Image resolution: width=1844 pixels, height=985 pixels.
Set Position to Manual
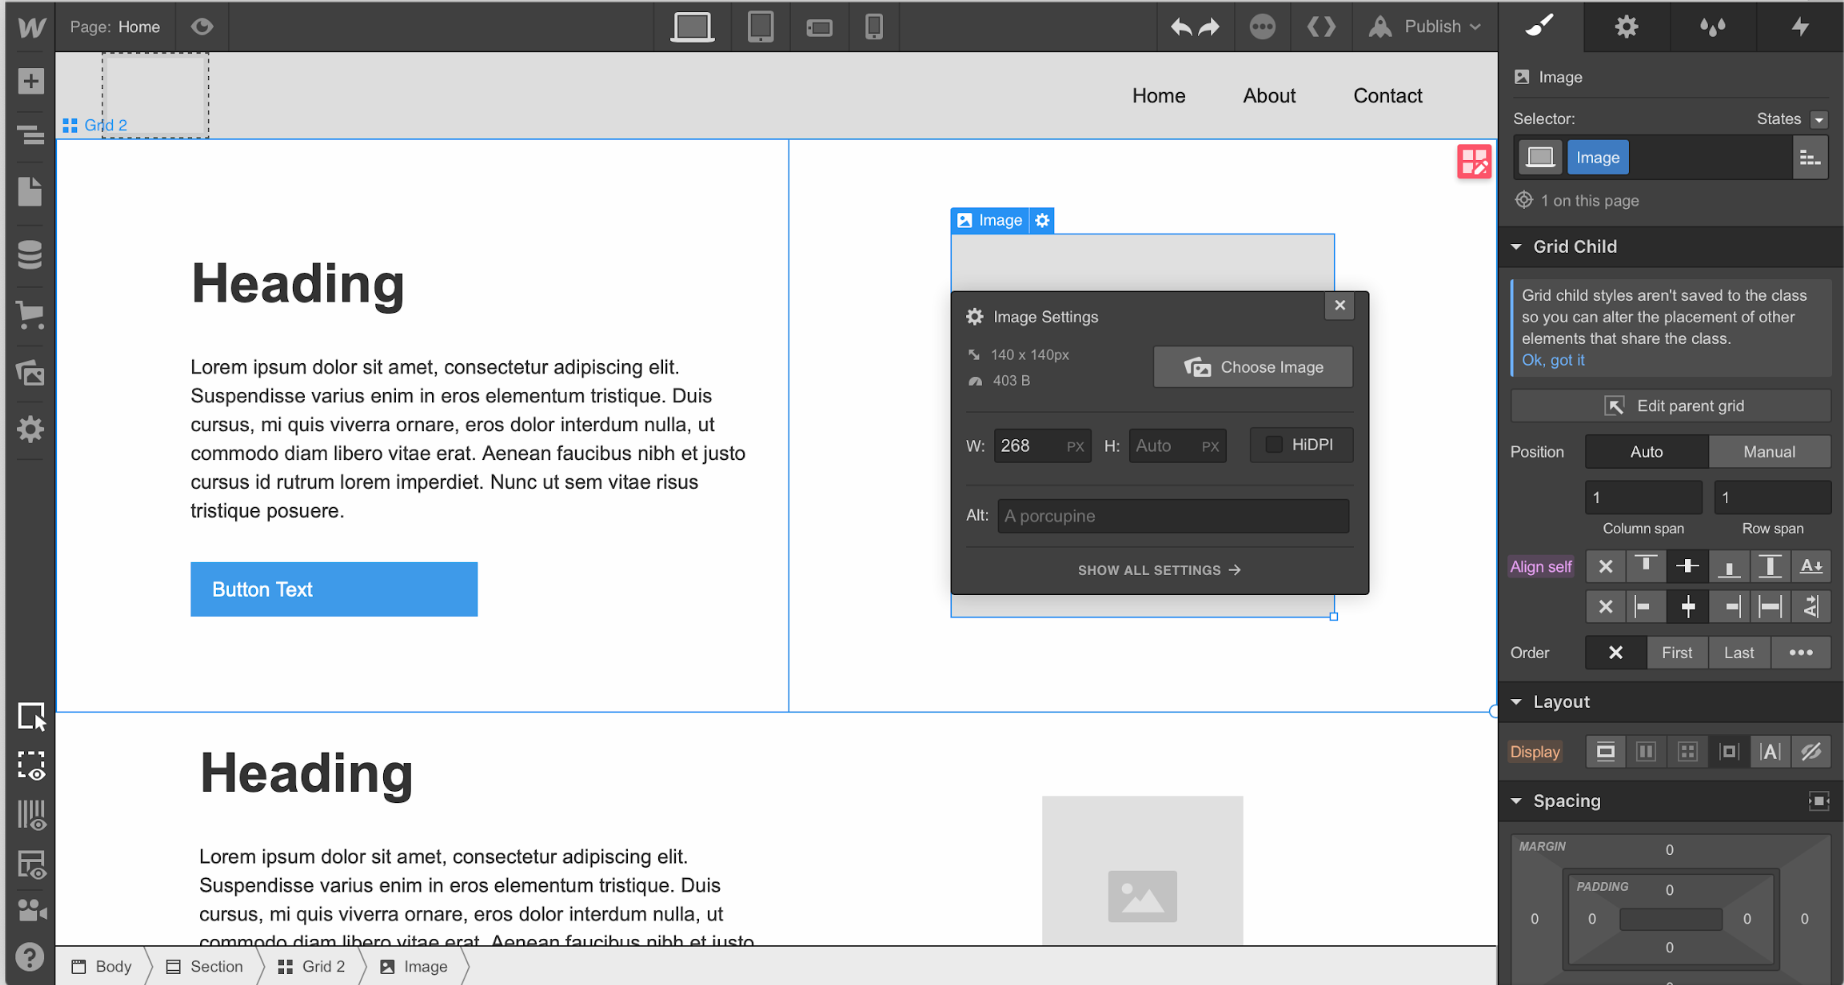(1770, 452)
